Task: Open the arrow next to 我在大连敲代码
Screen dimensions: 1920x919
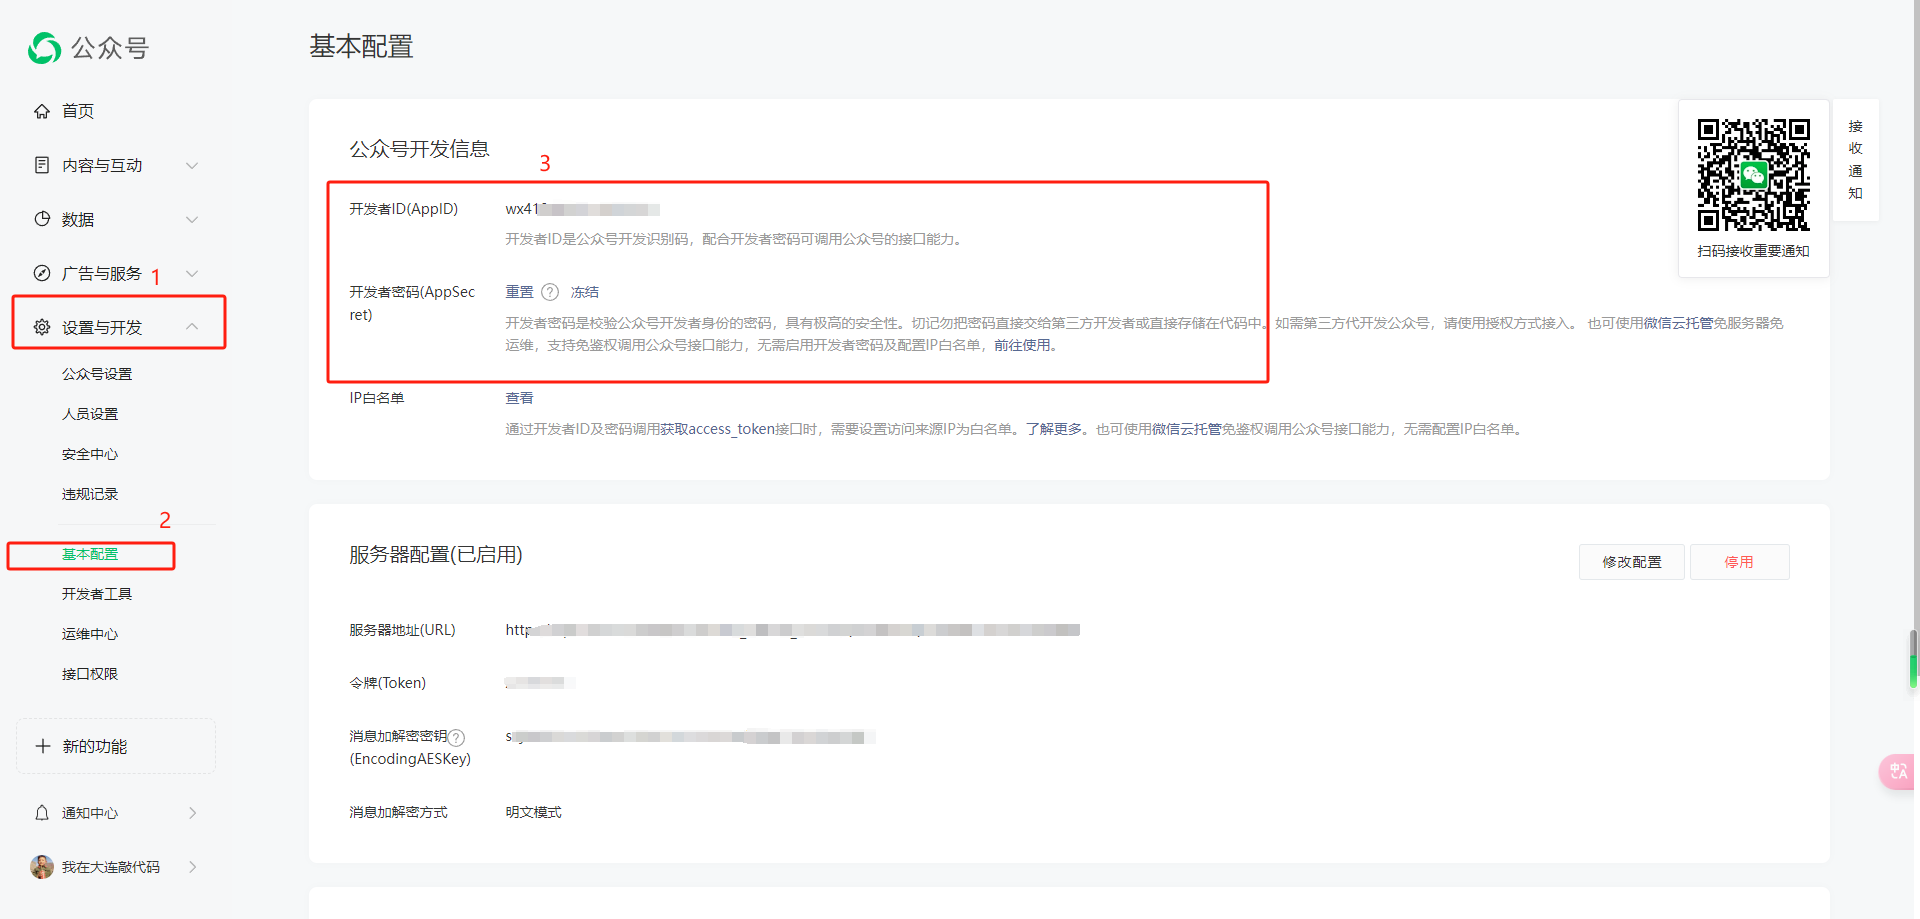Action: [192, 867]
